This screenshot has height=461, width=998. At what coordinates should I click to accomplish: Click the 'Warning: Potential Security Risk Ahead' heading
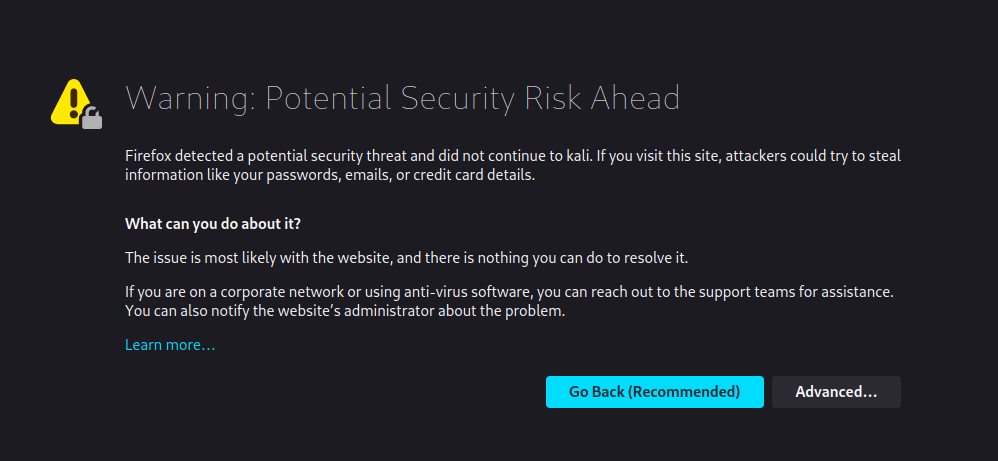click(402, 98)
